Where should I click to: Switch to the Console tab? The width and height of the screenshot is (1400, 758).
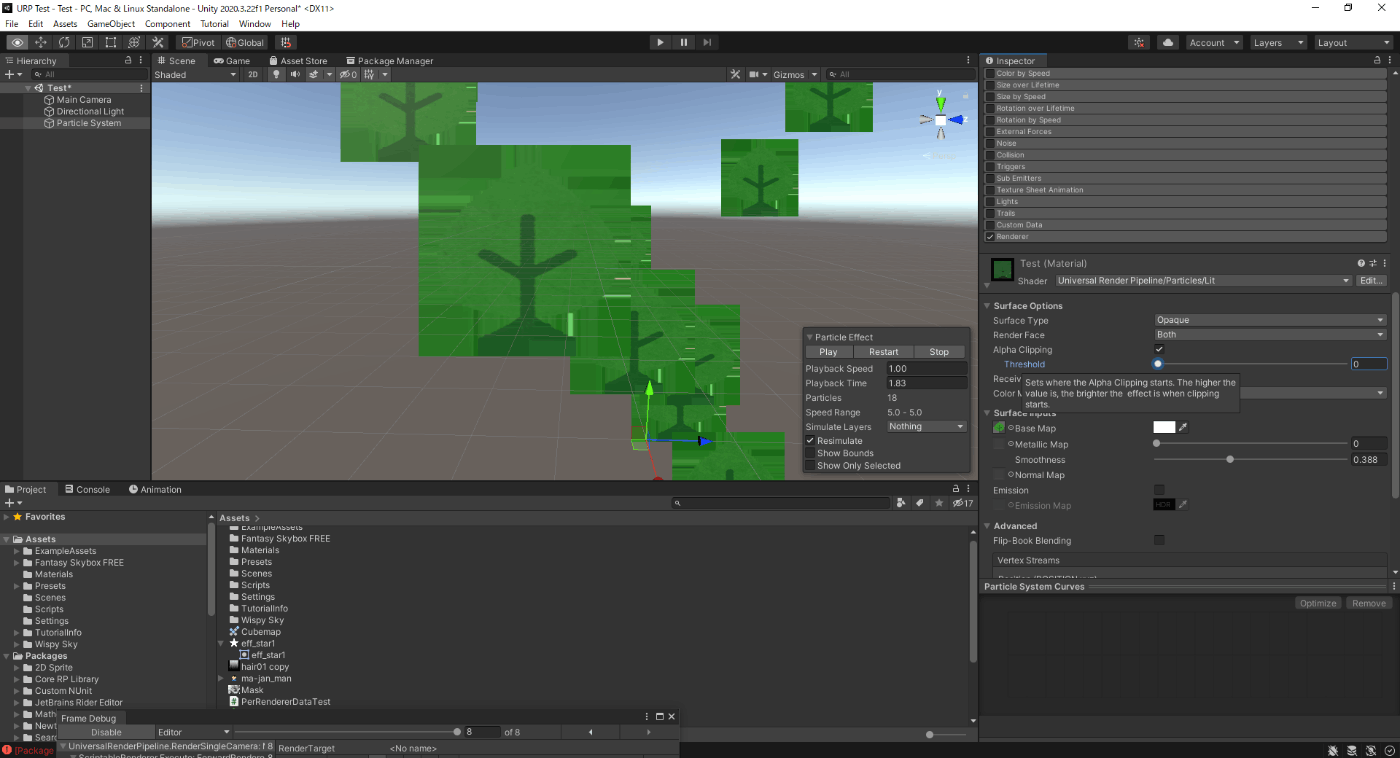tap(86, 490)
